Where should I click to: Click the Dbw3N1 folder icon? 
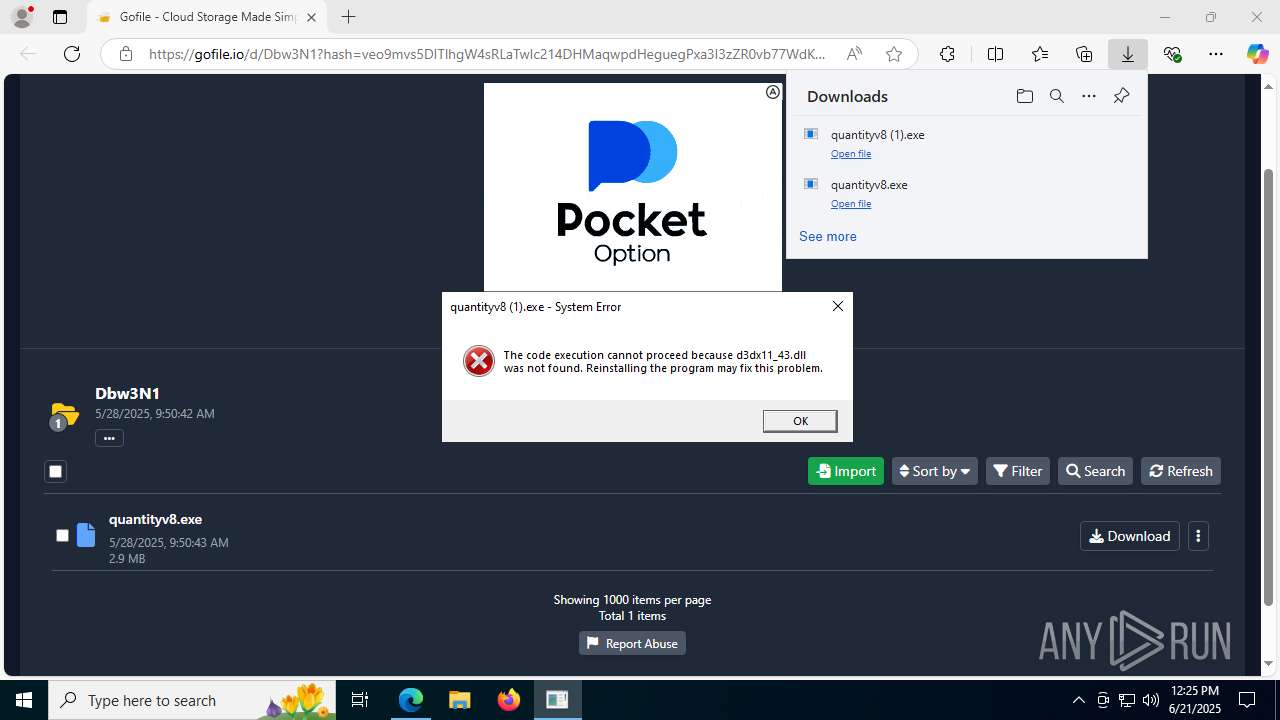tap(64, 414)
